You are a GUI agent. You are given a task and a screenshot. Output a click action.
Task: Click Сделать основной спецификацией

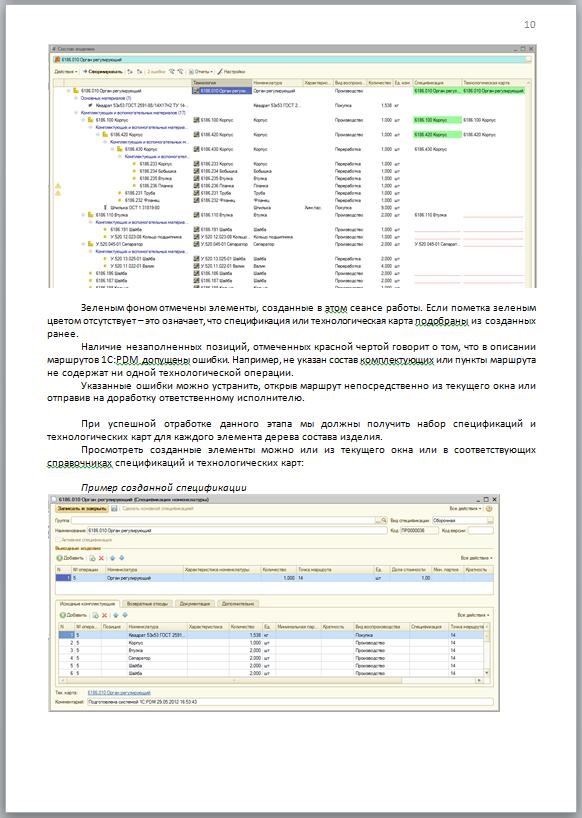157,508
